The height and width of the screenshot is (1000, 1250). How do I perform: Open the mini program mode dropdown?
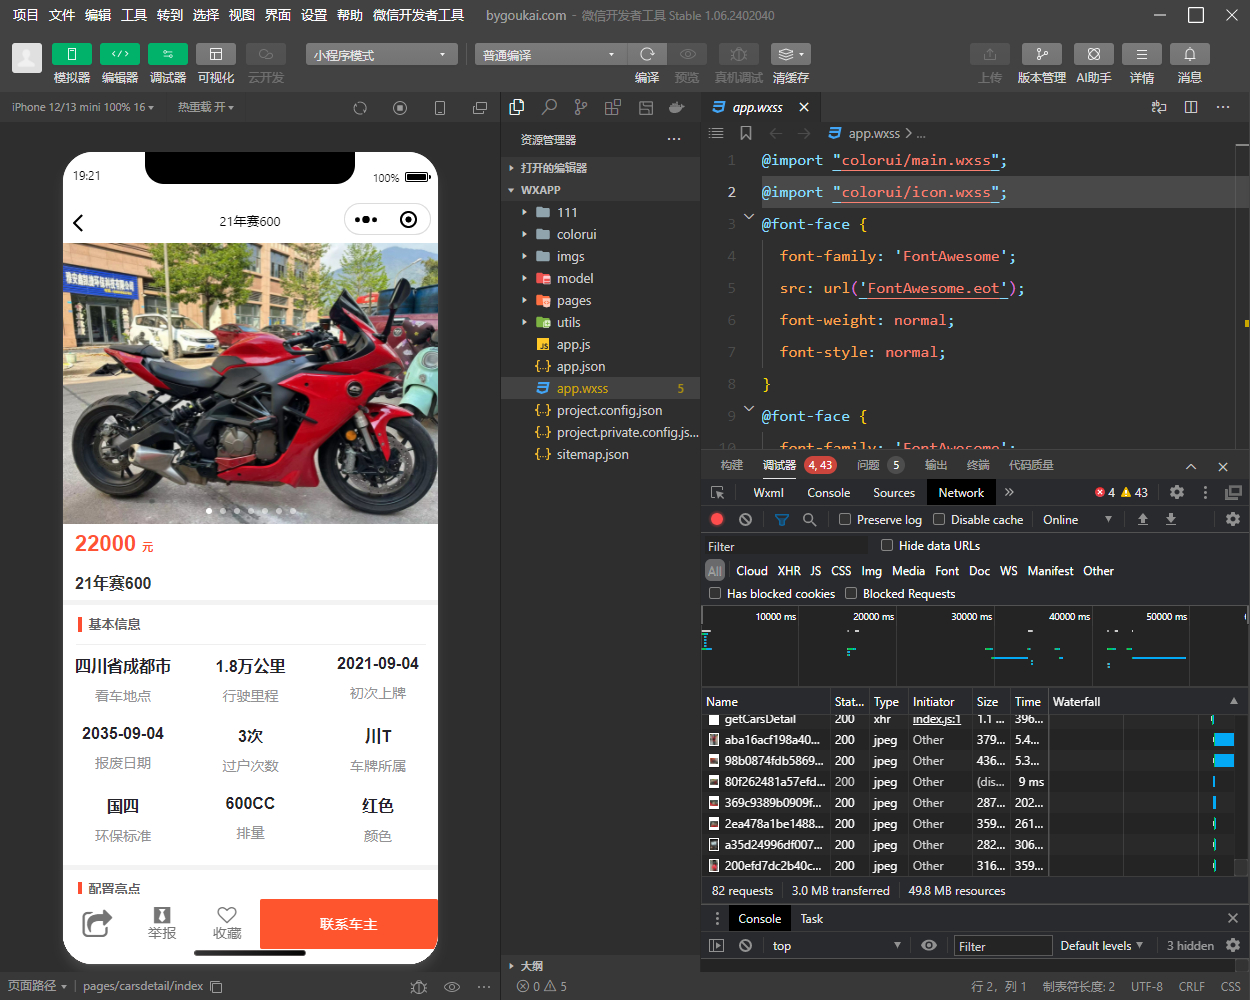[381, 55]
